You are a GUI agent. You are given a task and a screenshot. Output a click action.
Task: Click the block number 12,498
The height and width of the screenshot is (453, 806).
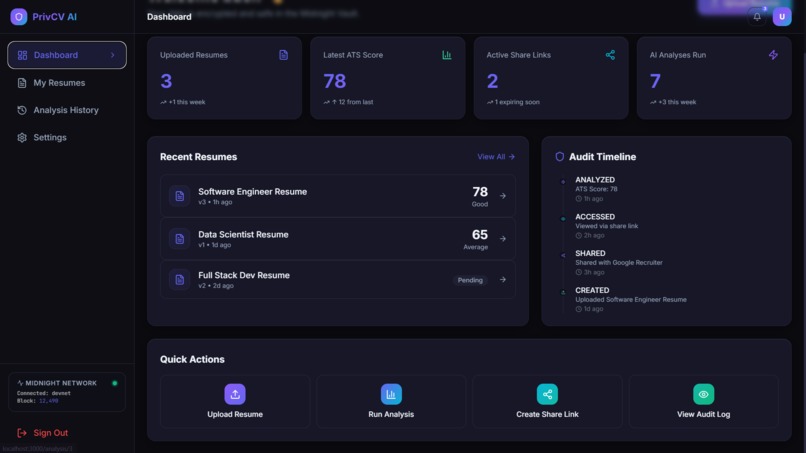(48, 401)
